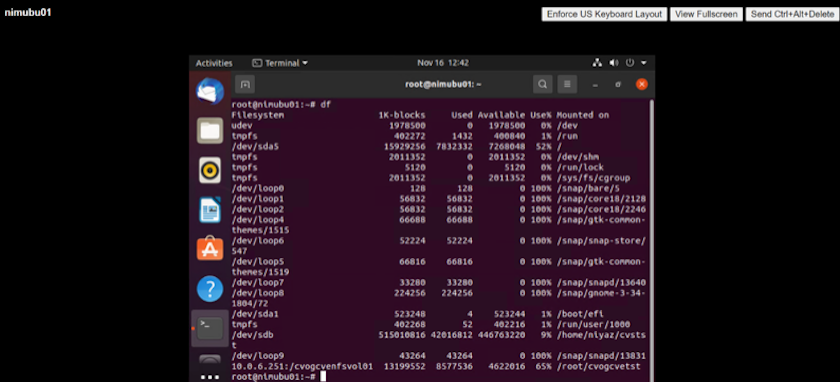Click the 515010816 blocks value
This screenshot has height=382, width=840.
point(402,335)
